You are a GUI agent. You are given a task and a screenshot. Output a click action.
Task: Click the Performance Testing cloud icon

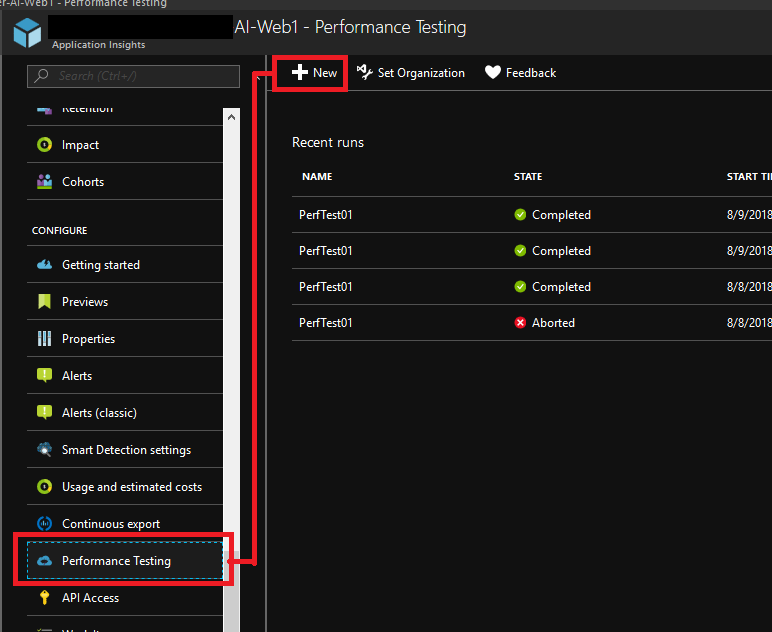(44, 561)
